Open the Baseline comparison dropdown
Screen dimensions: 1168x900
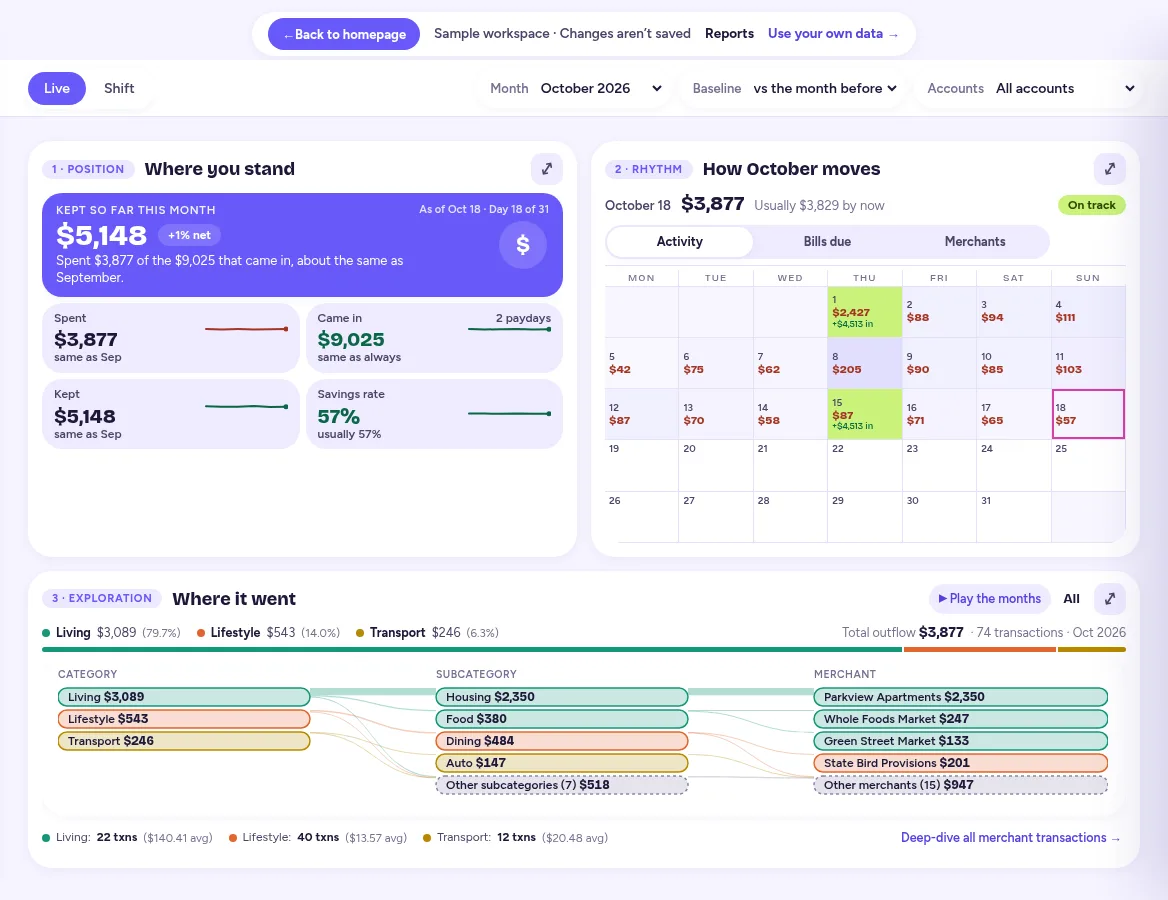coord(794,88)
